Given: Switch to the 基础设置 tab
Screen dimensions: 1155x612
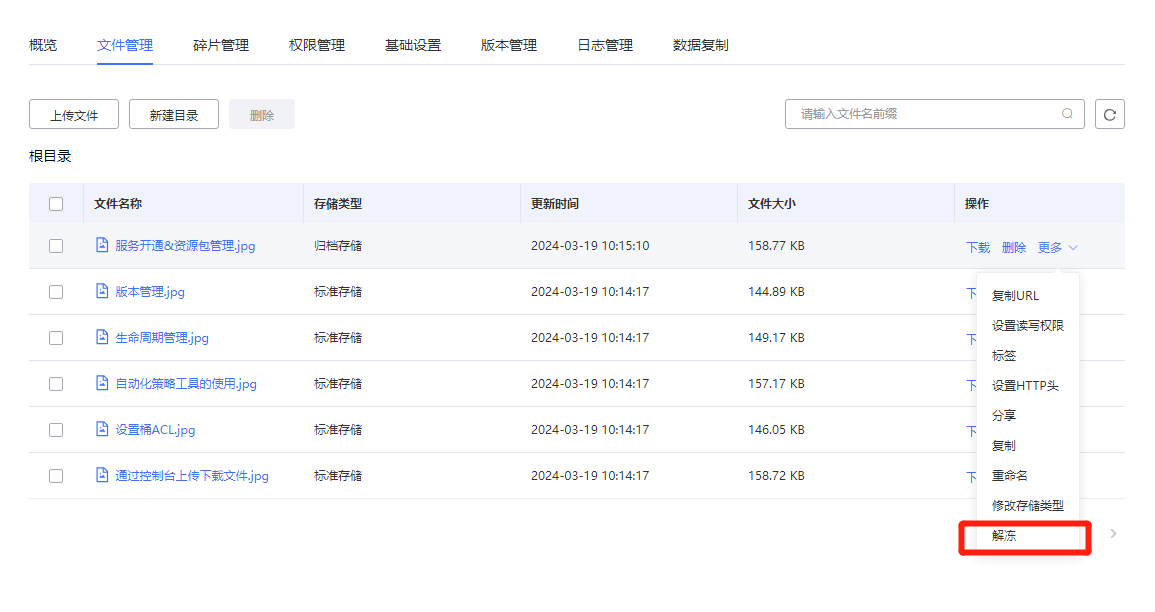Looking at the screenshot, I should [412, 45].
